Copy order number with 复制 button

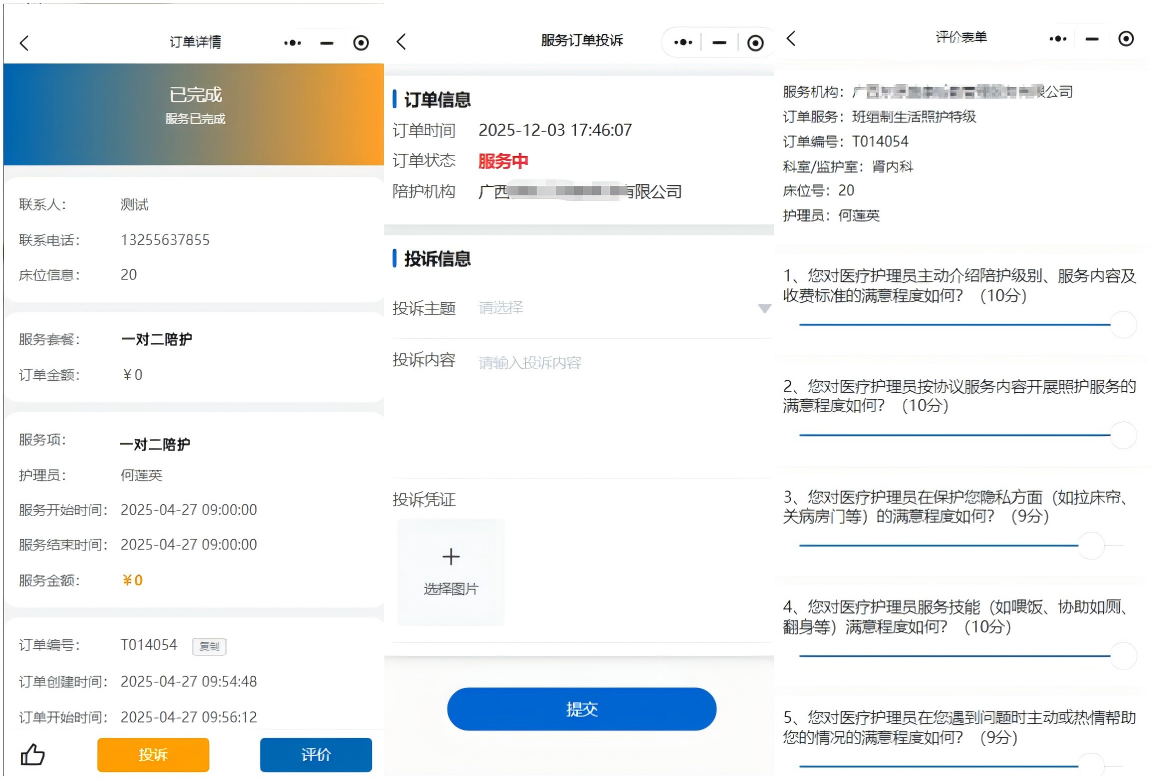[x=209, y=646]
